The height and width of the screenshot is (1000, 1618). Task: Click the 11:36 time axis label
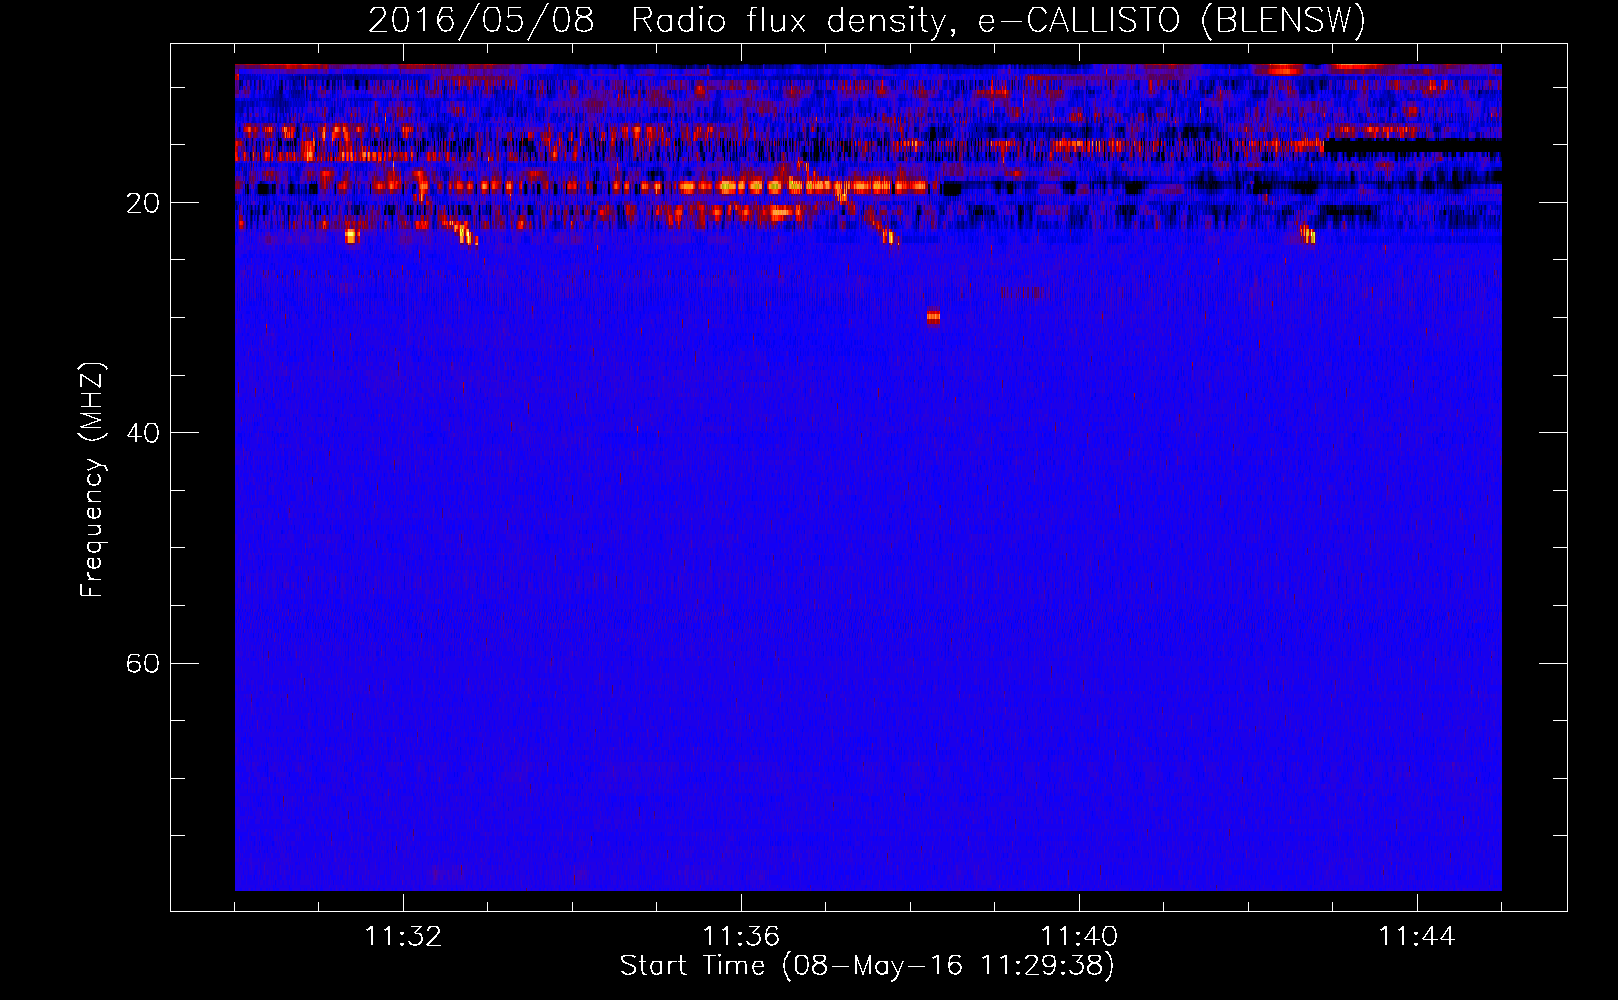click(741, 937)
